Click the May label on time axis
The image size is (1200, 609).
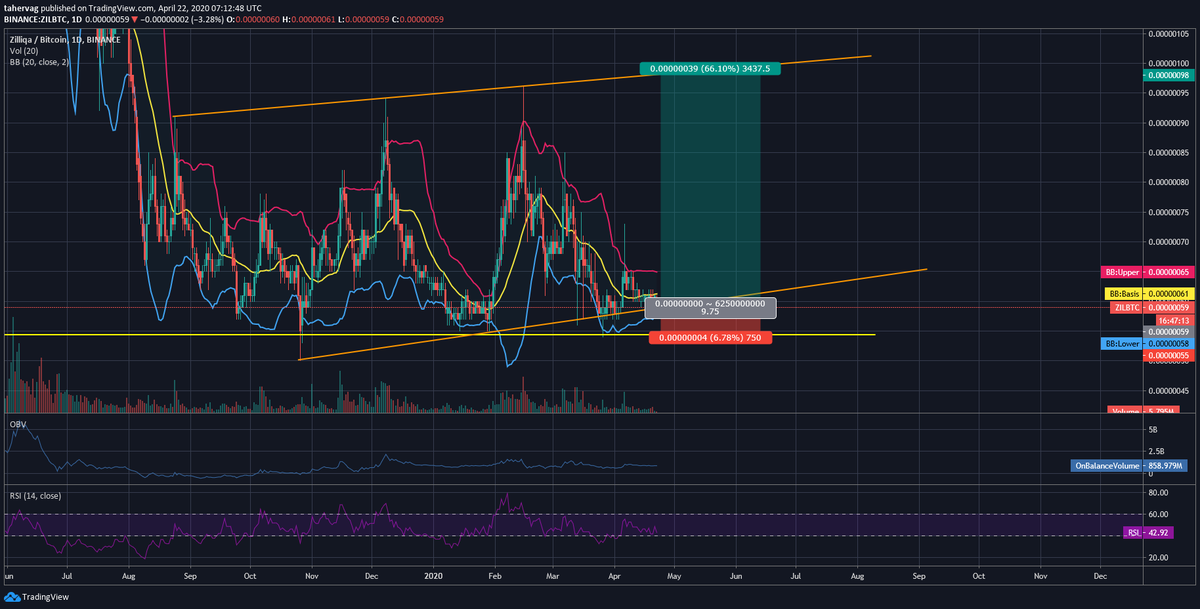tap(674, 577)
